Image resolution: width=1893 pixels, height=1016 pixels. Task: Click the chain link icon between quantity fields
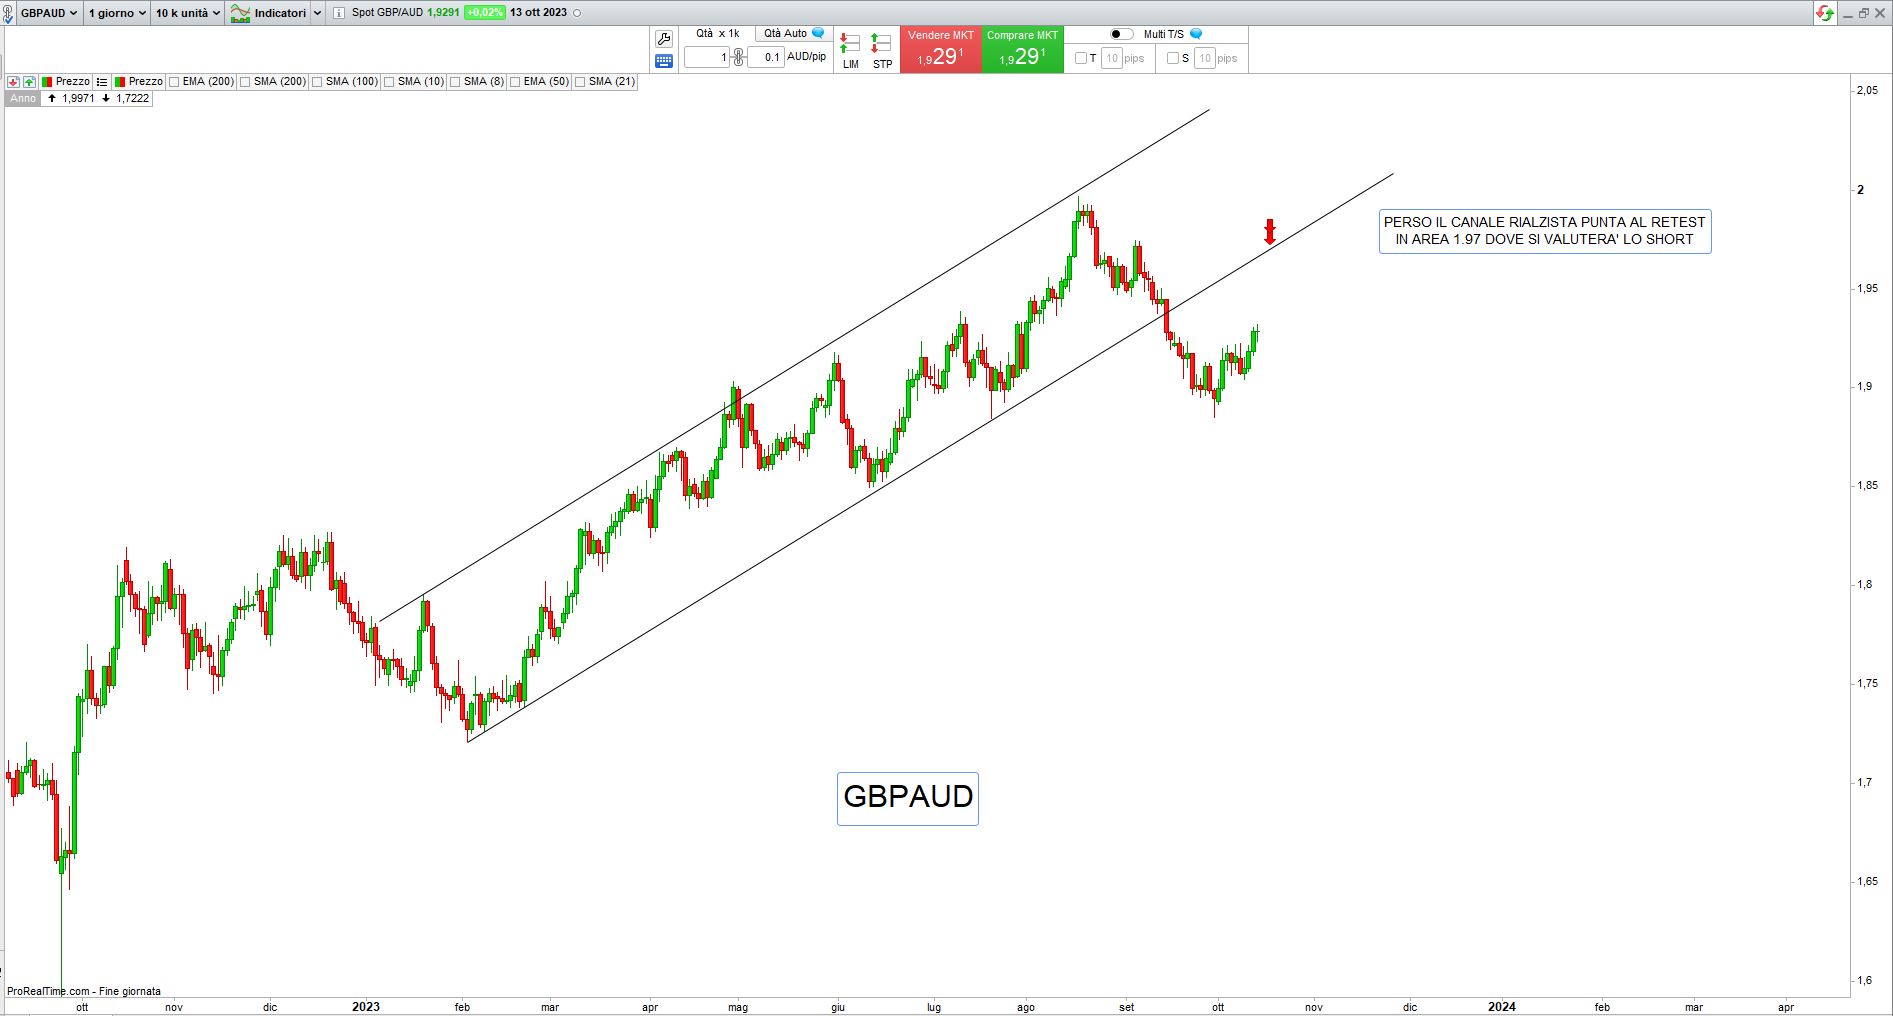[738, 57]
